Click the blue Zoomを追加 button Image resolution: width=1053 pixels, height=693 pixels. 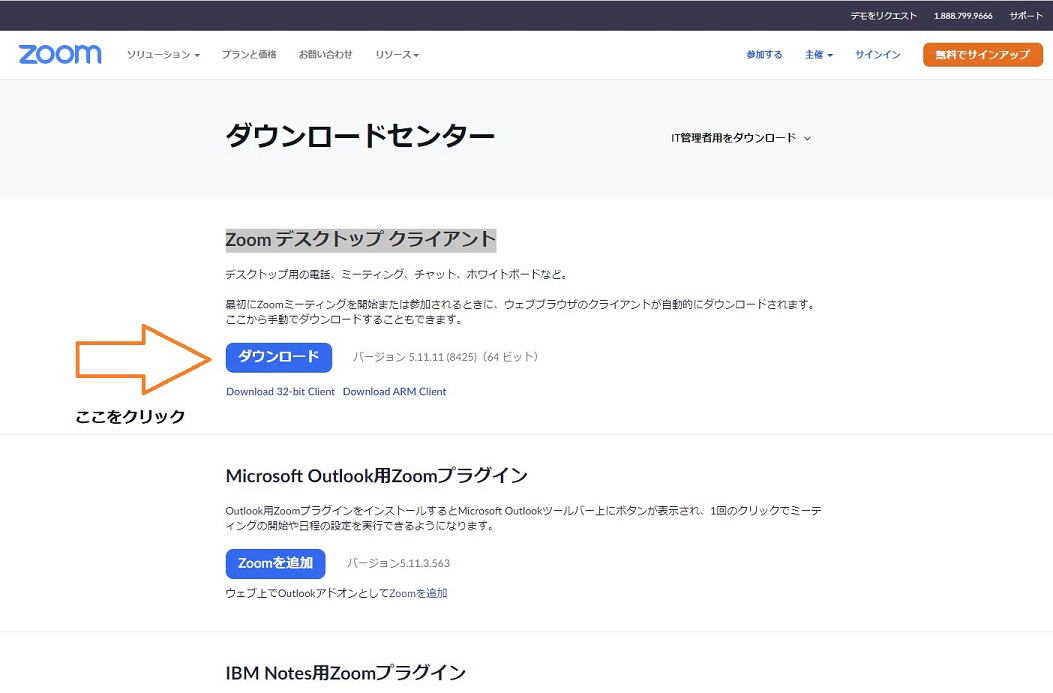tap(275, 563)
